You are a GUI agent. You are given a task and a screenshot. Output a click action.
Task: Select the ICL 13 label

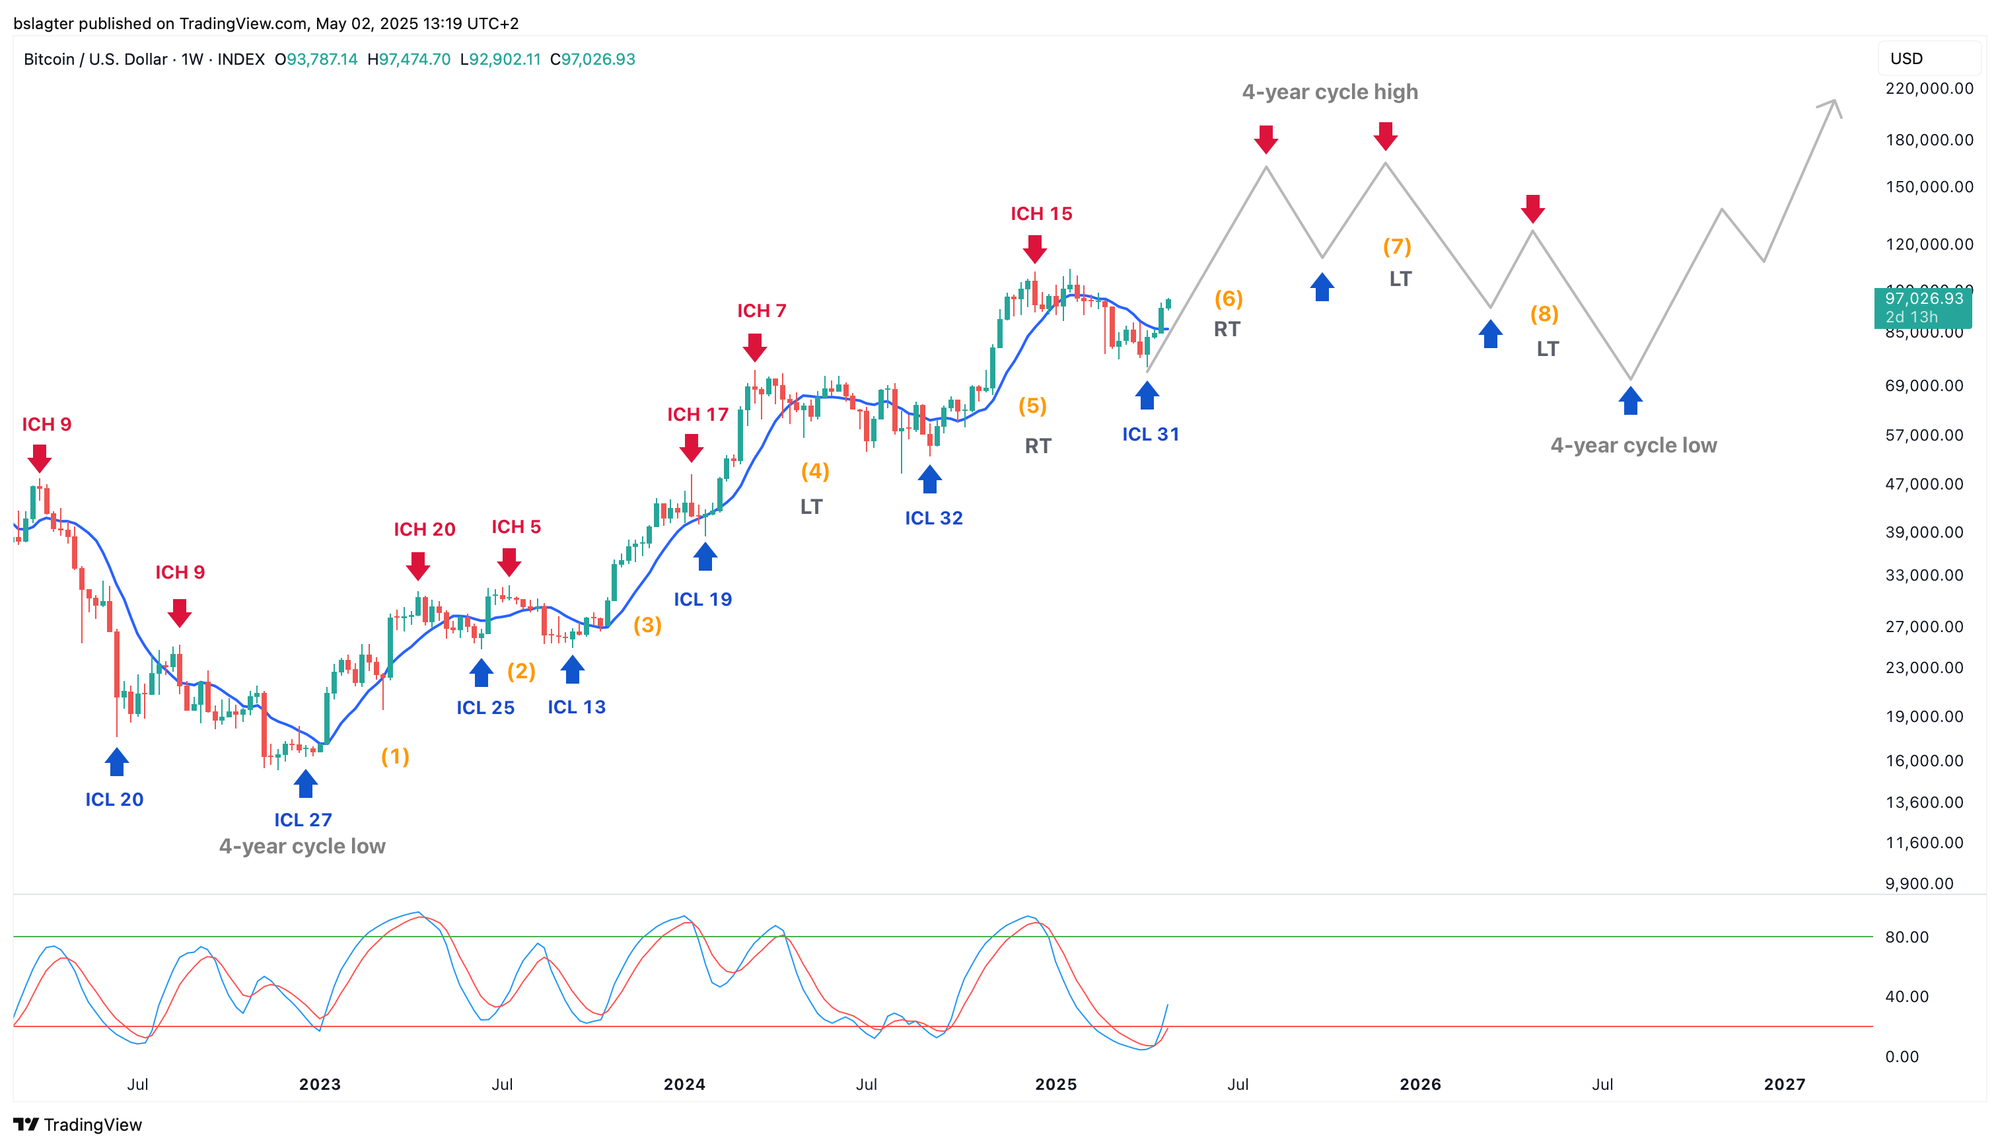click(x=577, y=707)
